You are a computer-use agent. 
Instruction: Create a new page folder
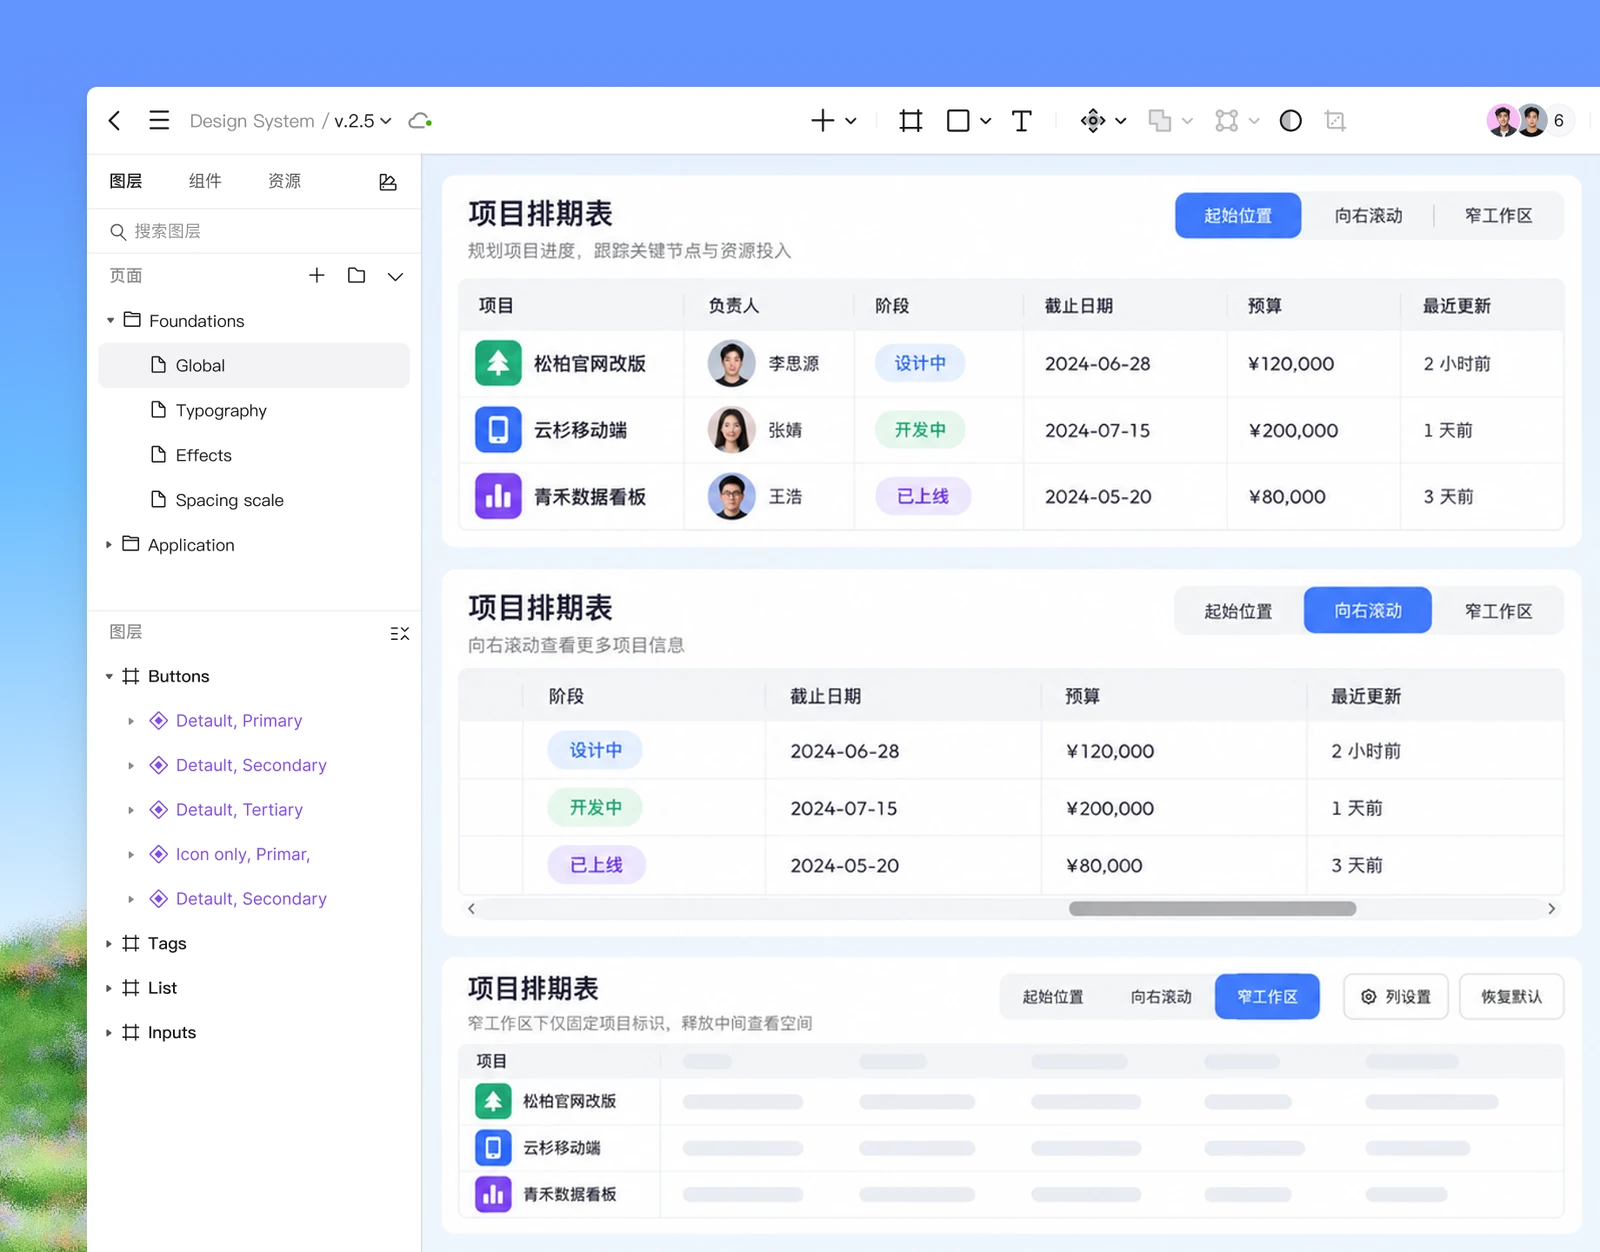click(356, 275)
